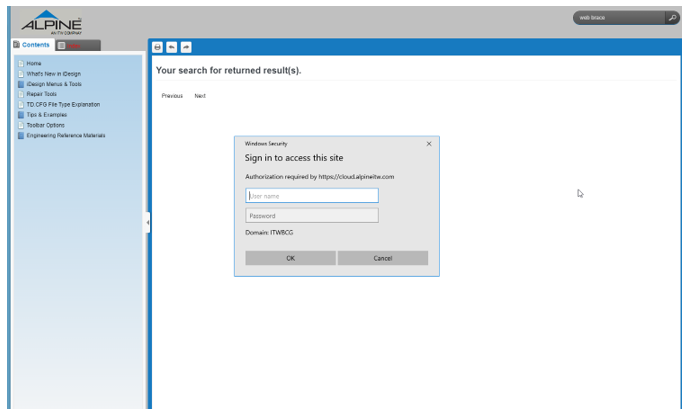Close the Windows Security dialog
This screenshot has height=412, width=683.
click(429, 144)
